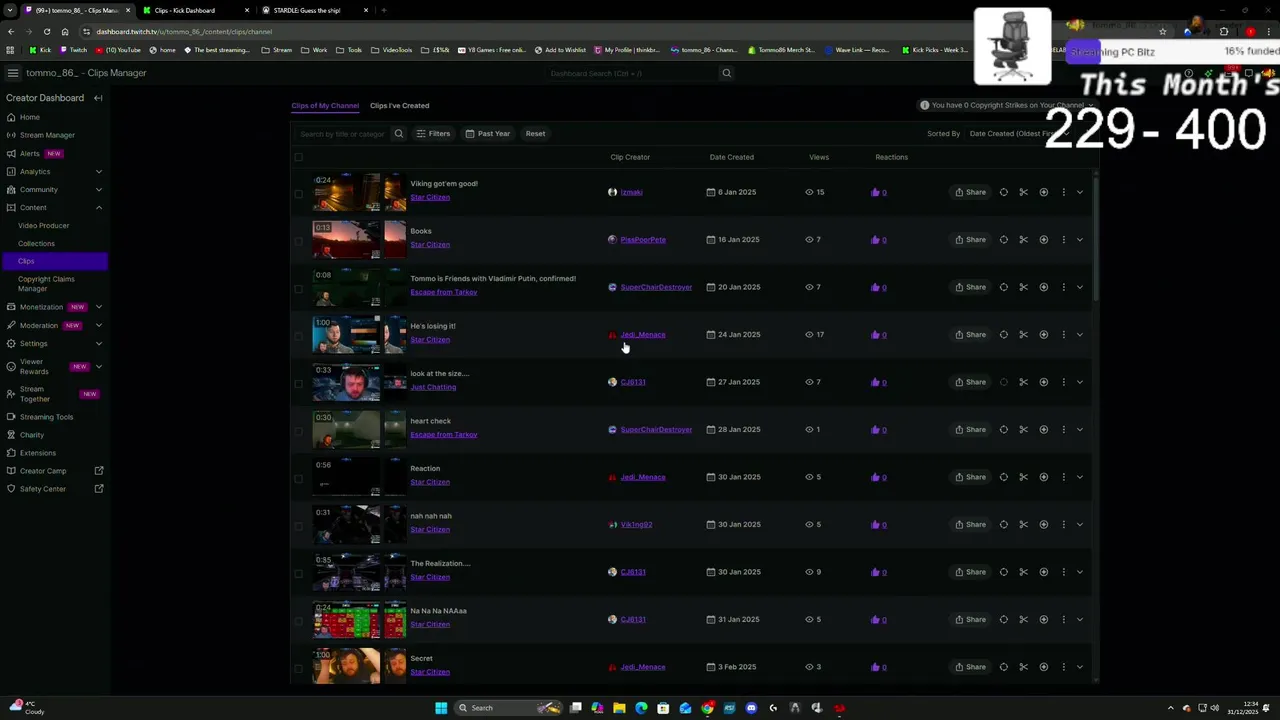Click the scissors edit icon for Books clip
Image resolution: width=1280 pixels, height=720 pixels.
tap(1023, 240)
